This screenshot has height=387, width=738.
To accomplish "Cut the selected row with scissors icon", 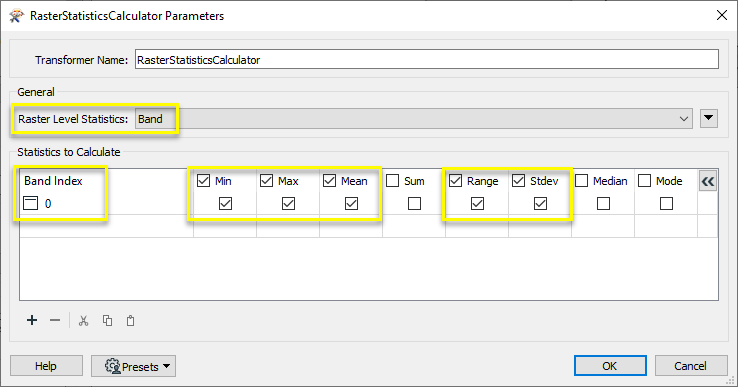I will pyautogui.click(x=84, y=321).
